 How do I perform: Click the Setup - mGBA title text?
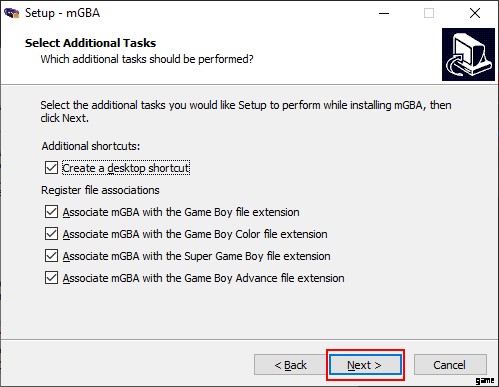(x=62, y=13)
